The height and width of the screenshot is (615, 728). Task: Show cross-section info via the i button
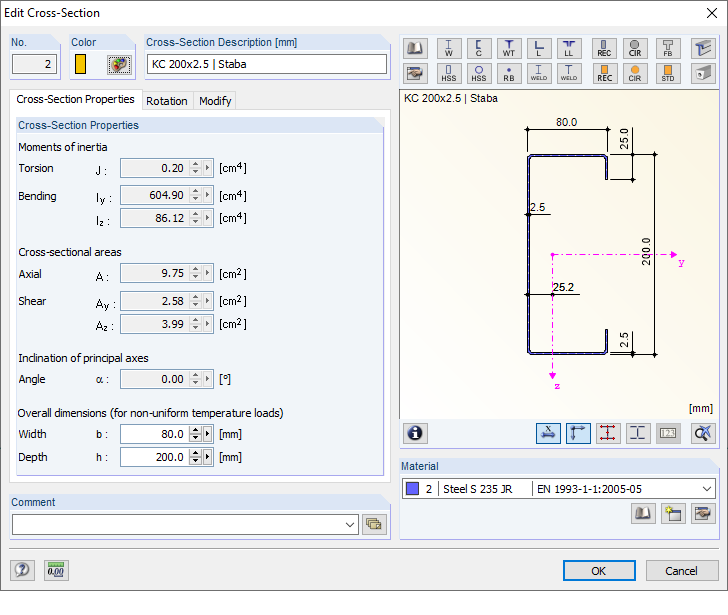(415, 434)
